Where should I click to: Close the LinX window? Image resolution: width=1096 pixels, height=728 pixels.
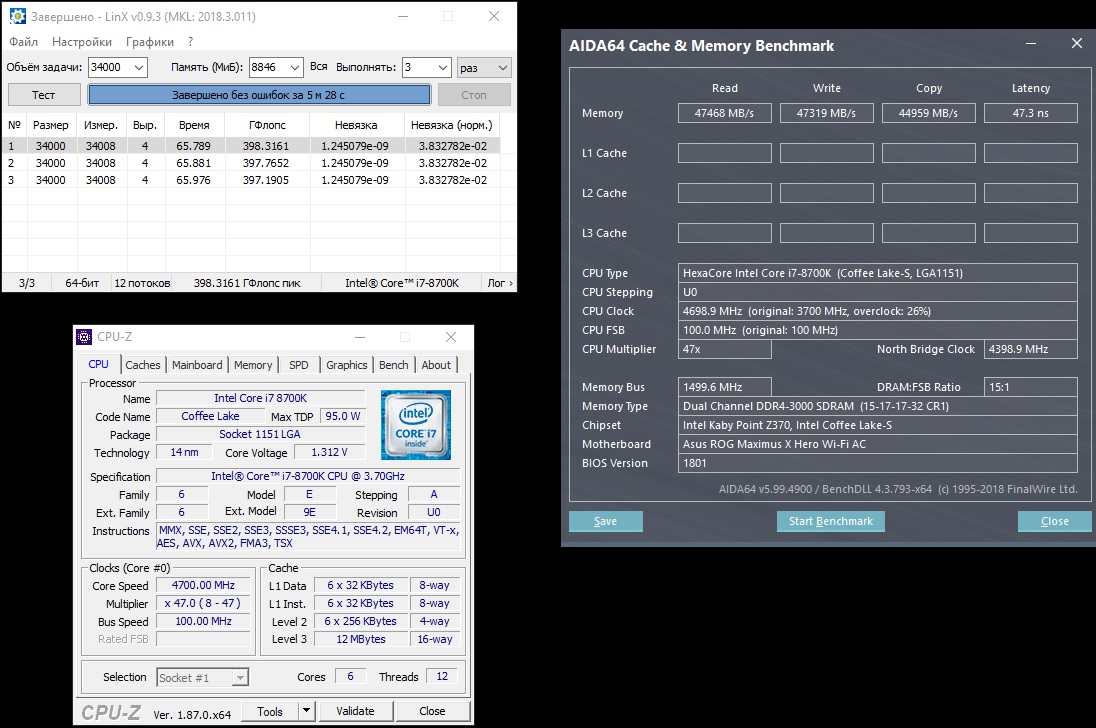[493, 16]
